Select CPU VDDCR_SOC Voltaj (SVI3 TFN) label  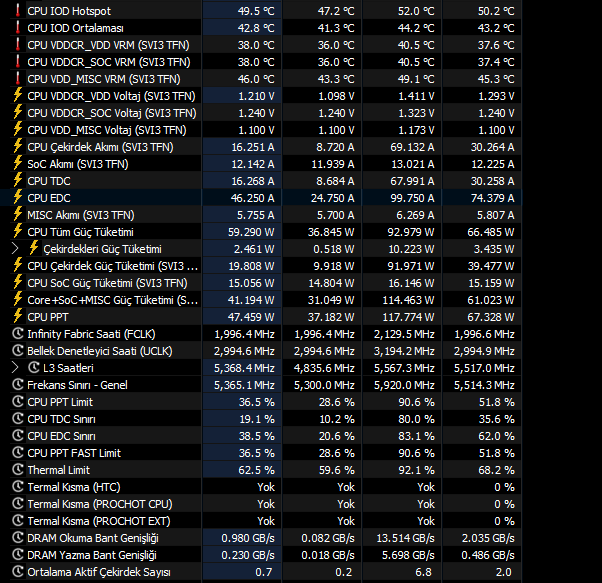pos(112,113)
